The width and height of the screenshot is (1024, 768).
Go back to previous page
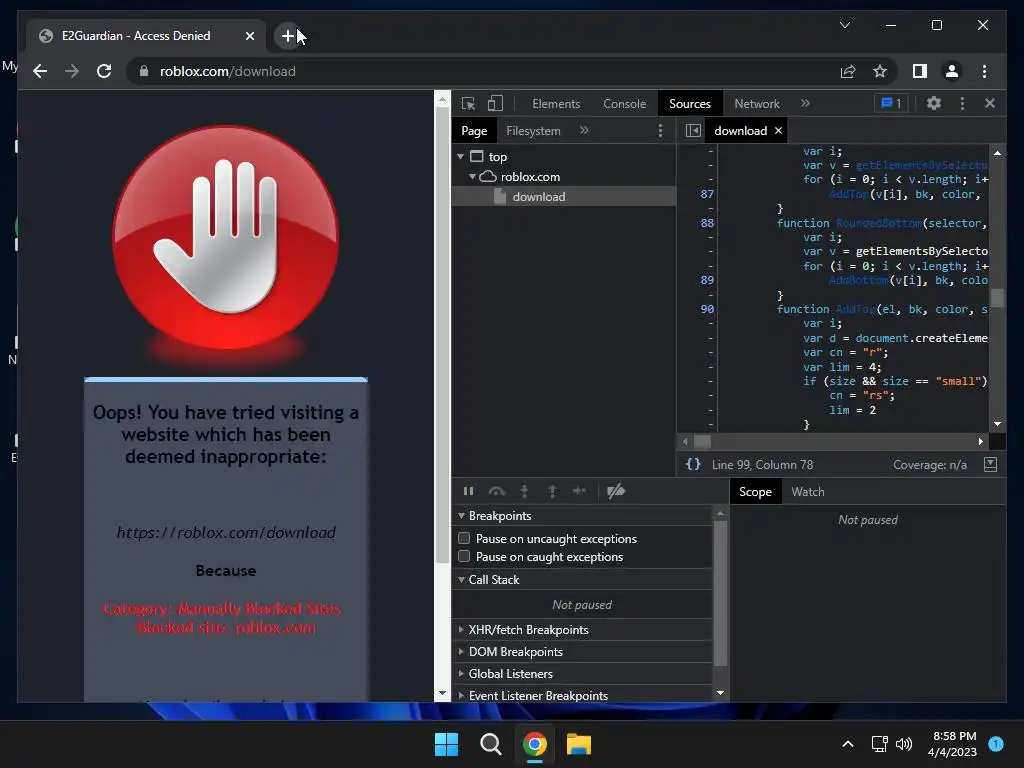(40, 71)
